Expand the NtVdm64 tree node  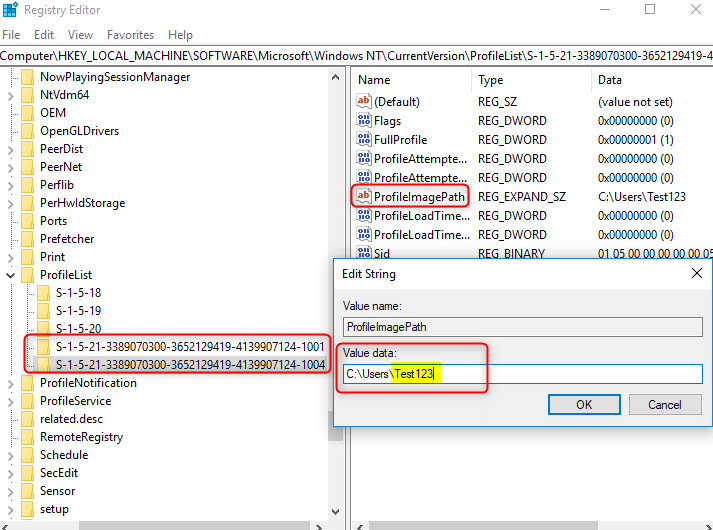pyautogui.click(x=11, y=95)
